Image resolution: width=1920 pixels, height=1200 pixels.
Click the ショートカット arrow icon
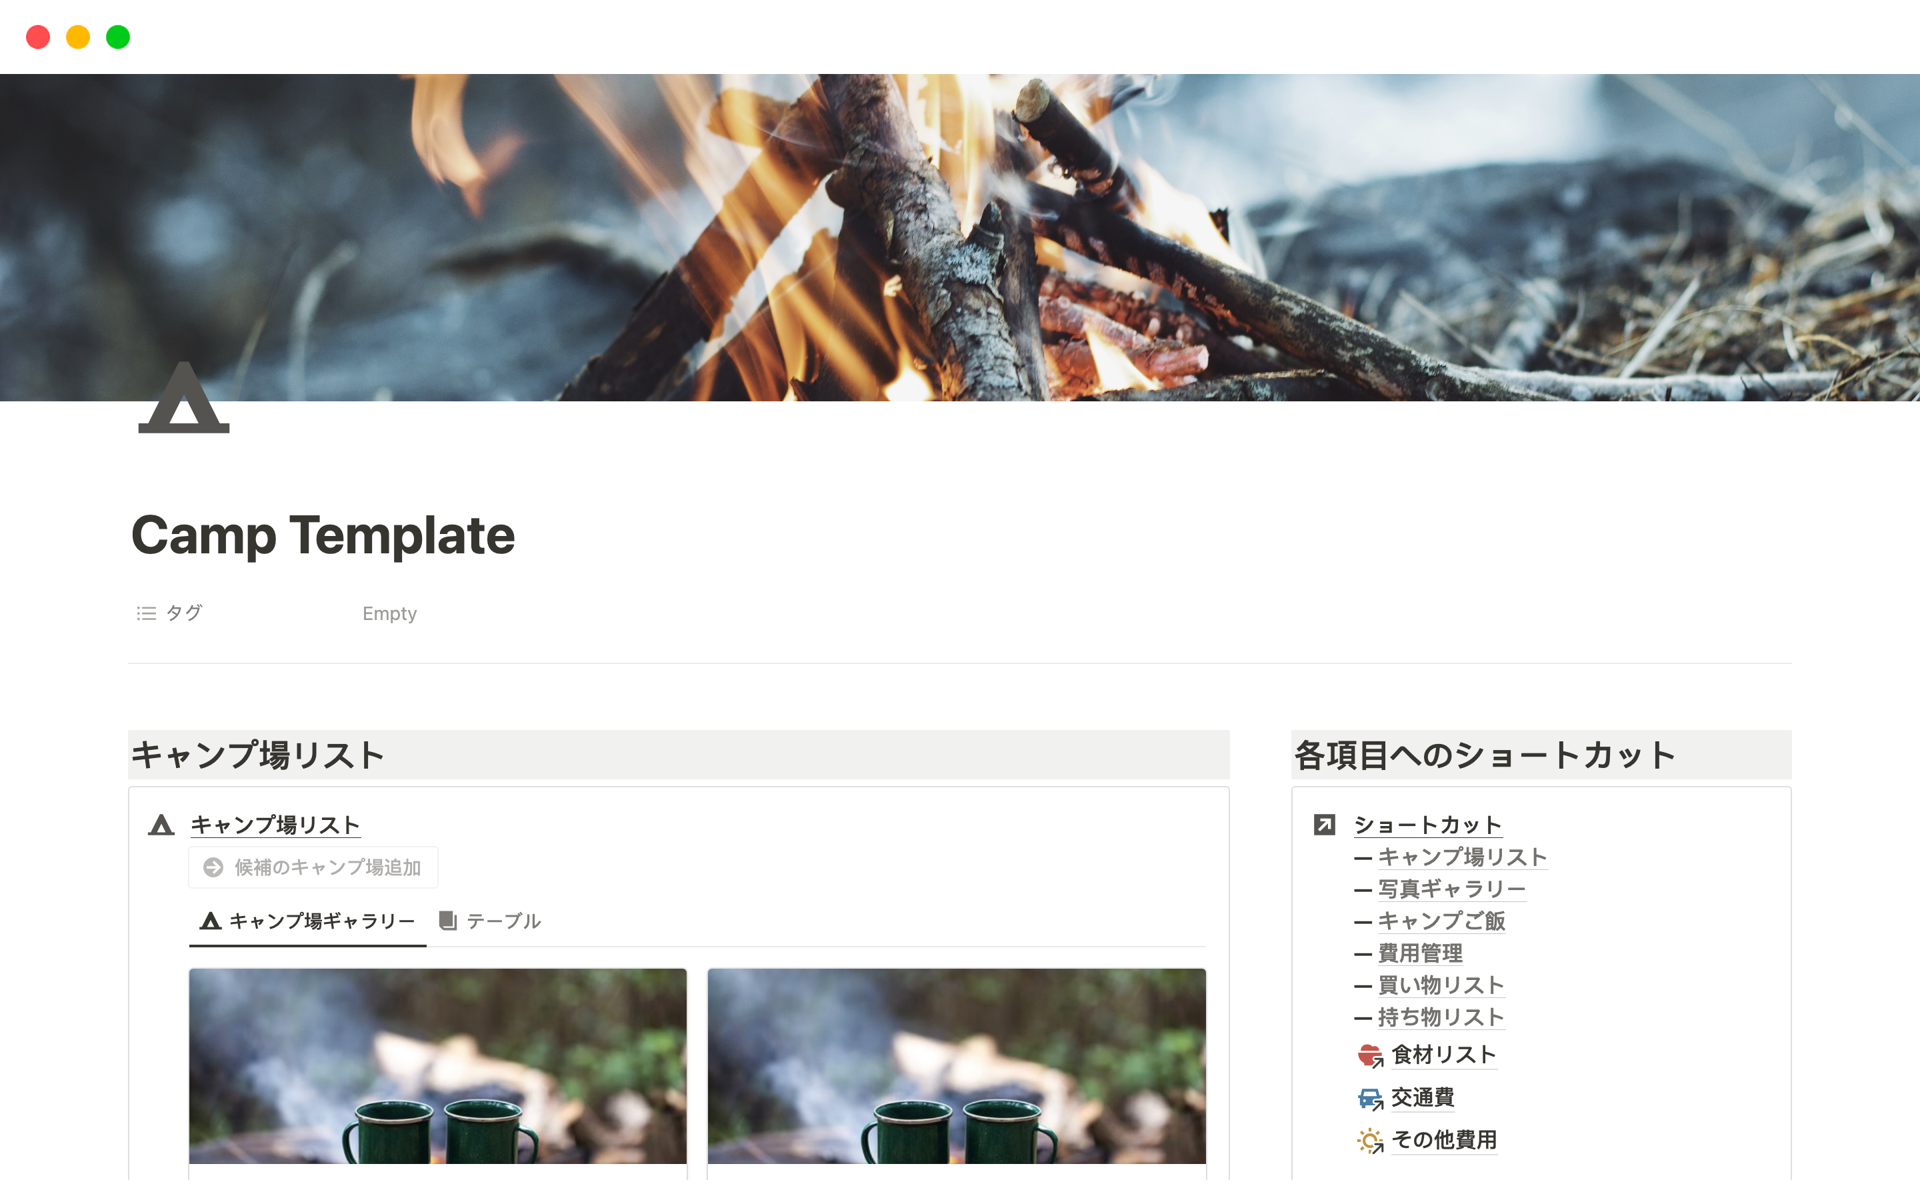(x=1324, y=825)
